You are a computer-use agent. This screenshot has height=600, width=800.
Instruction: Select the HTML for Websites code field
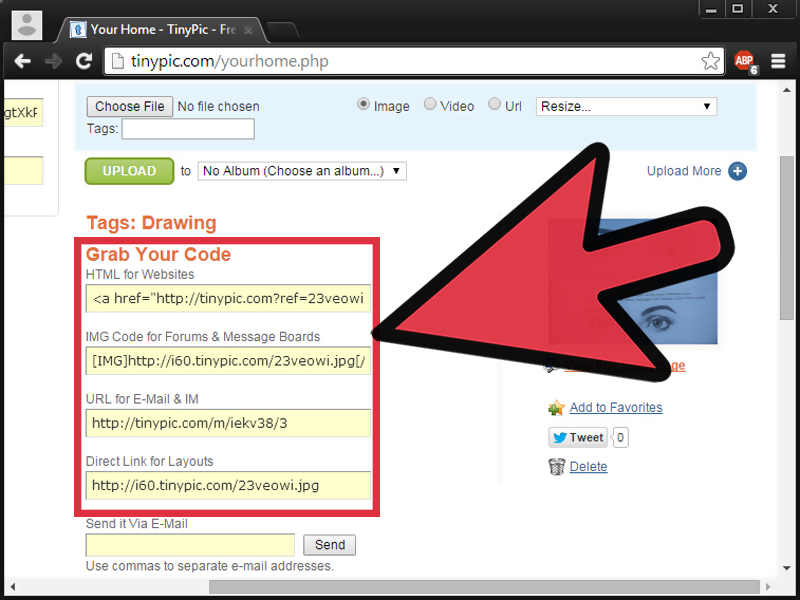(x=228, y=298)
